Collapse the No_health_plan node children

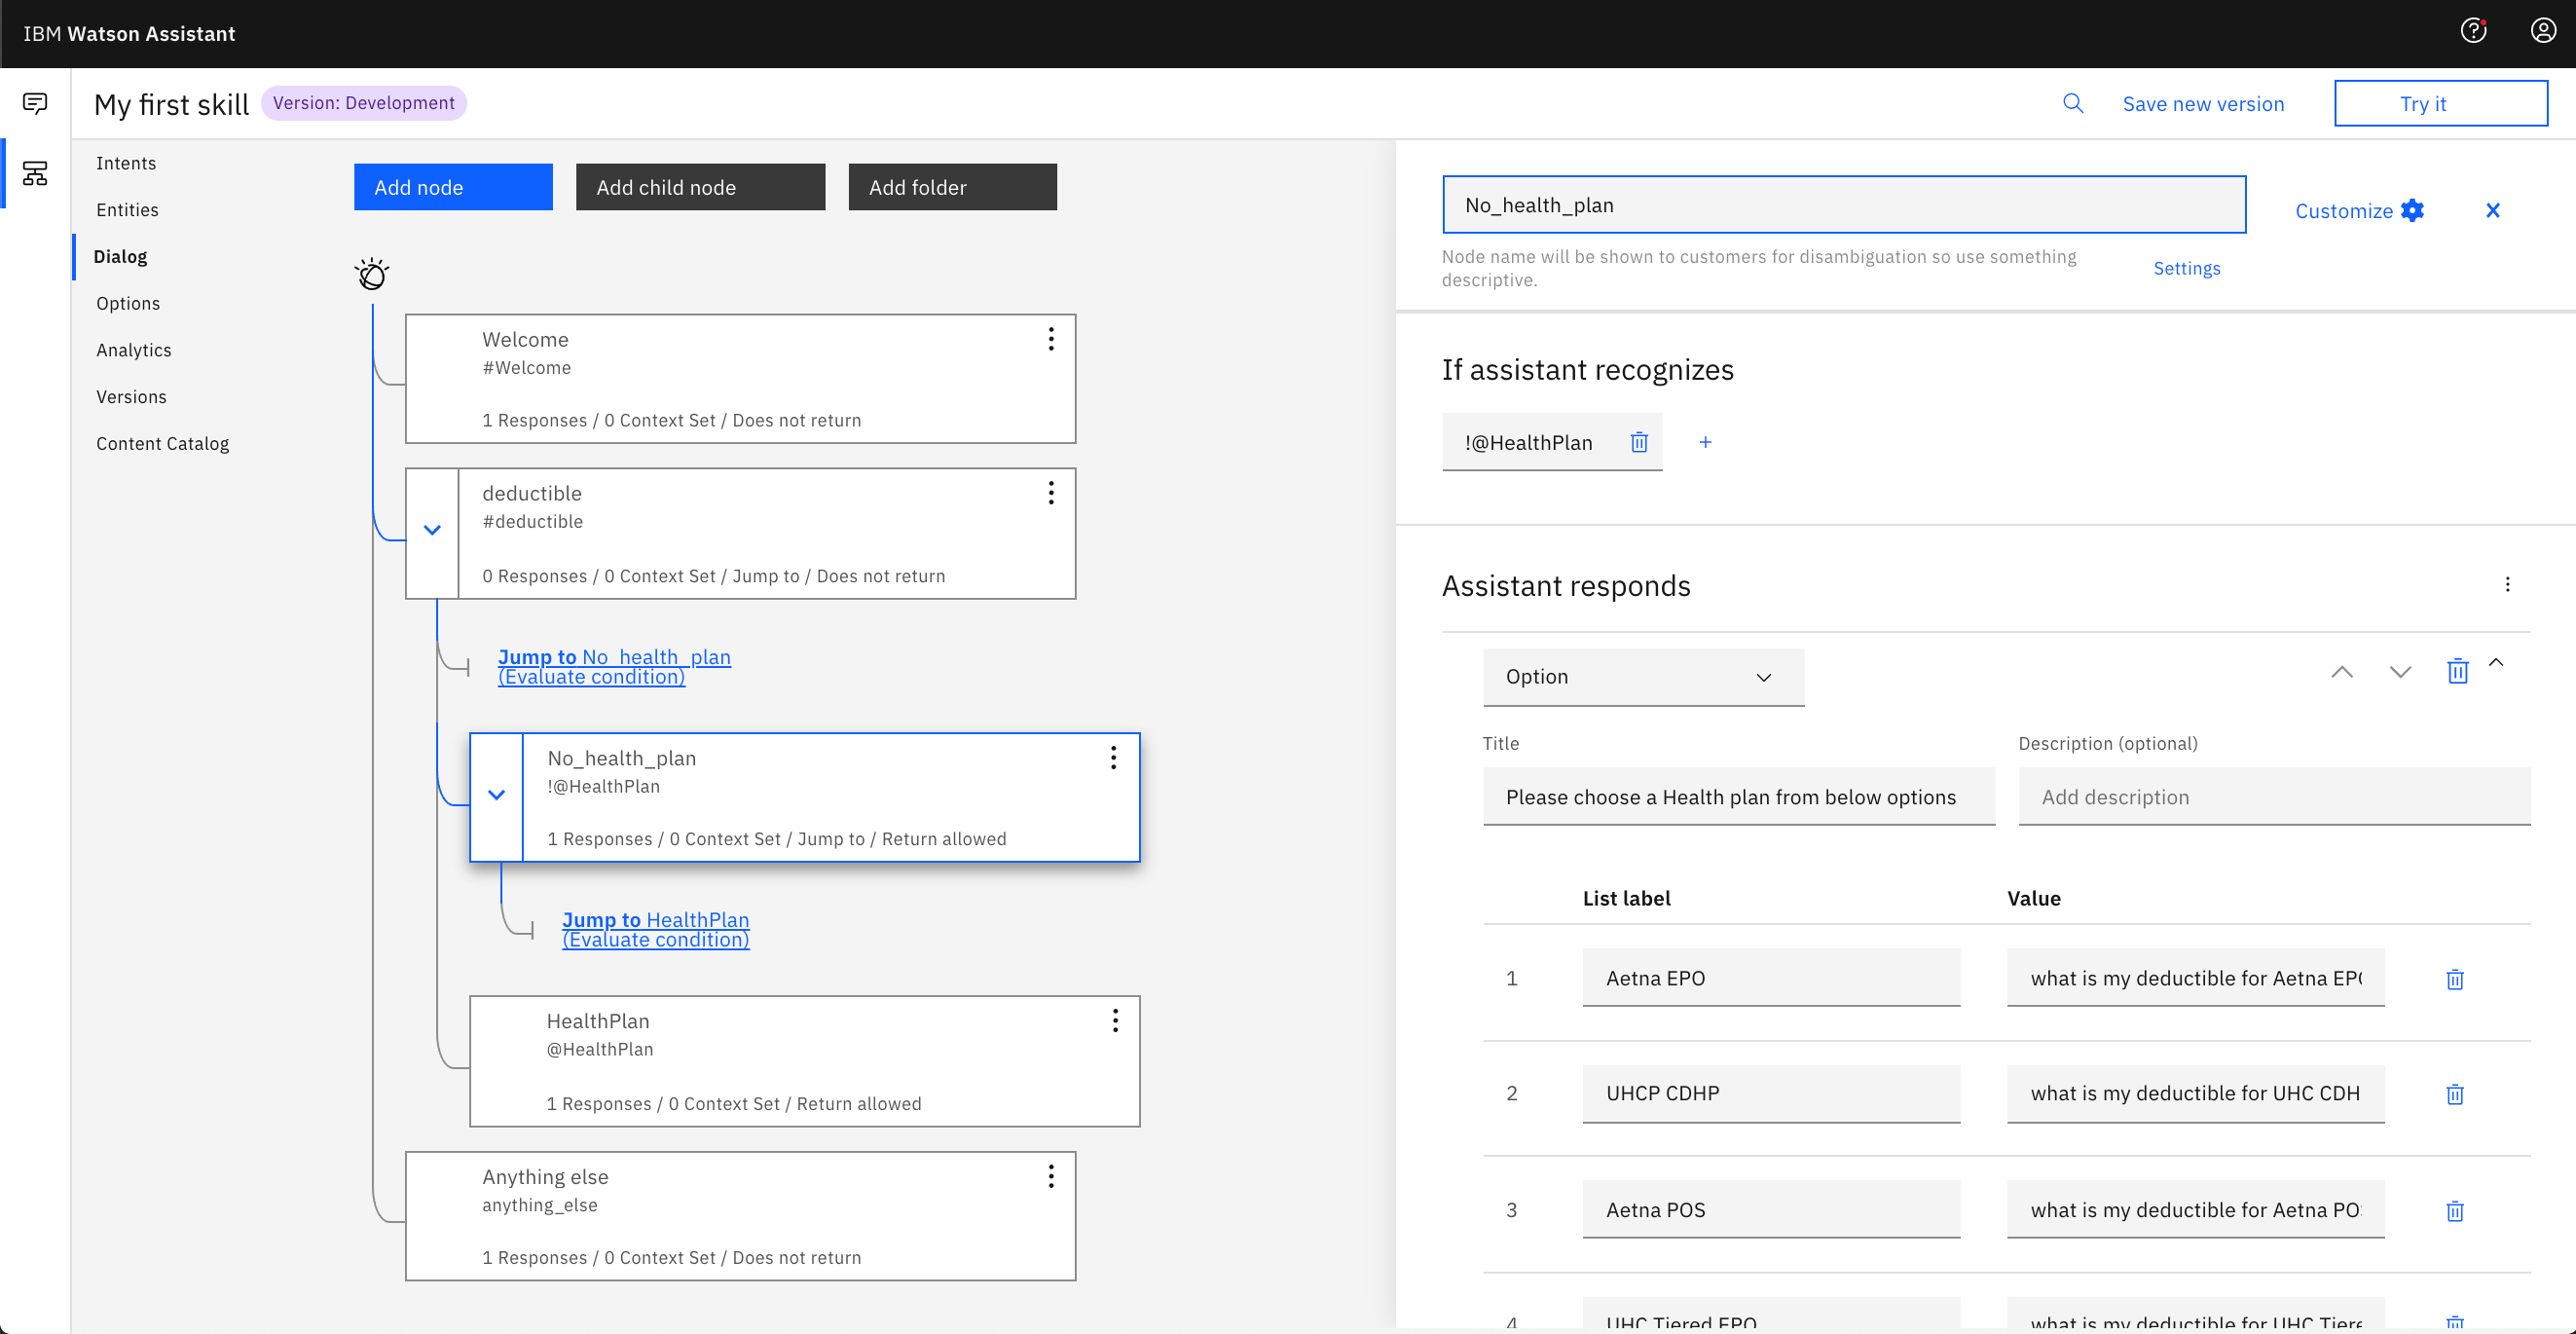496,795
